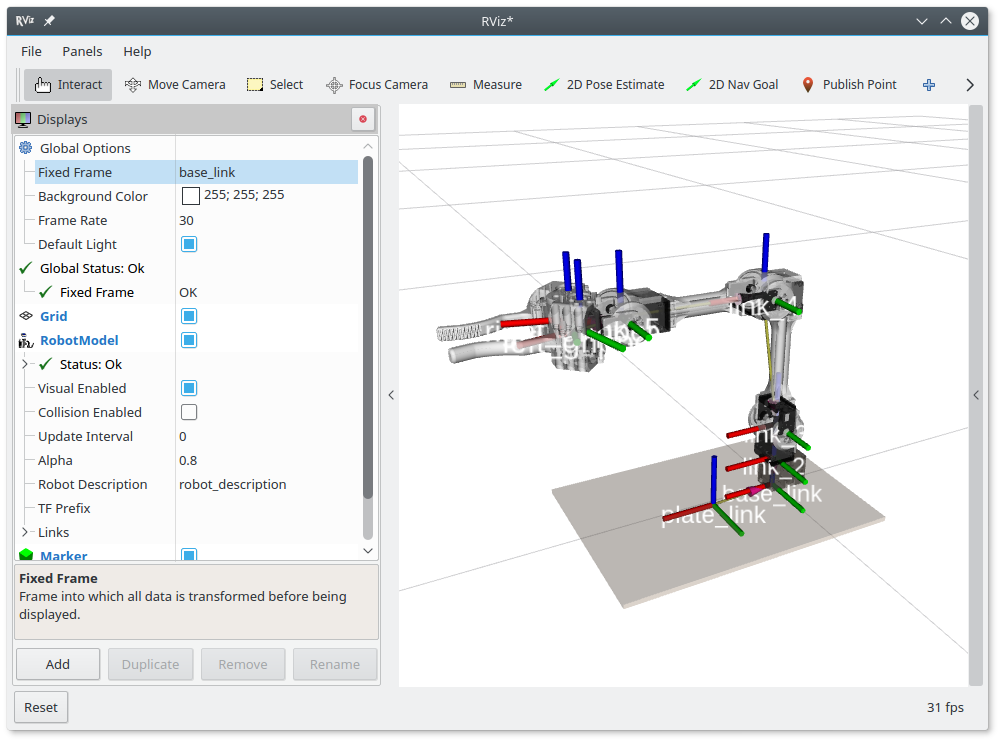1001x743 pixels.
Task: Click the Rename button
Action: pos(335,664)
